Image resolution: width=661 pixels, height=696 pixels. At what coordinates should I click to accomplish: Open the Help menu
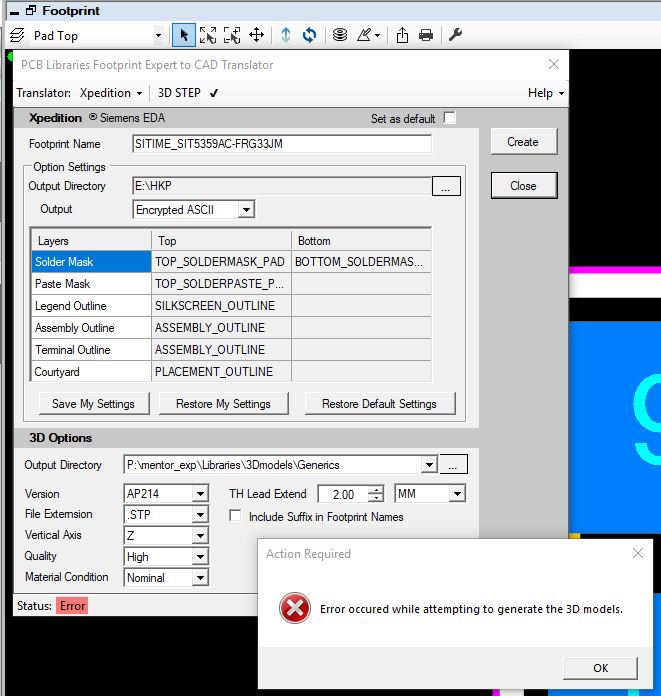(546, 93)
